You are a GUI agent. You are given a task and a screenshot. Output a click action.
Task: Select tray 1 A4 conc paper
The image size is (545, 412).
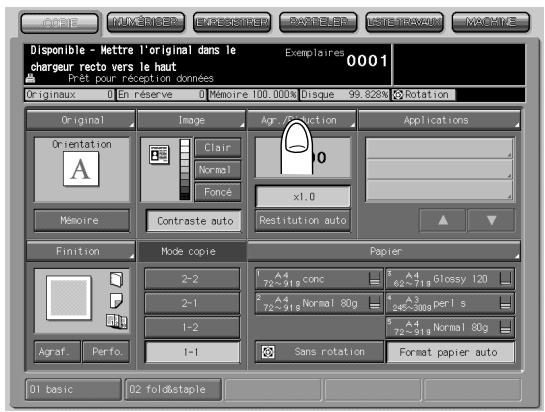coord(319,279)
